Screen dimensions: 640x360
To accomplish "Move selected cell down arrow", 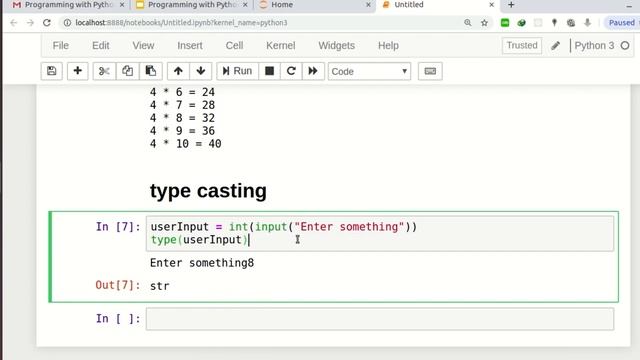I will (x=200, y=71).
